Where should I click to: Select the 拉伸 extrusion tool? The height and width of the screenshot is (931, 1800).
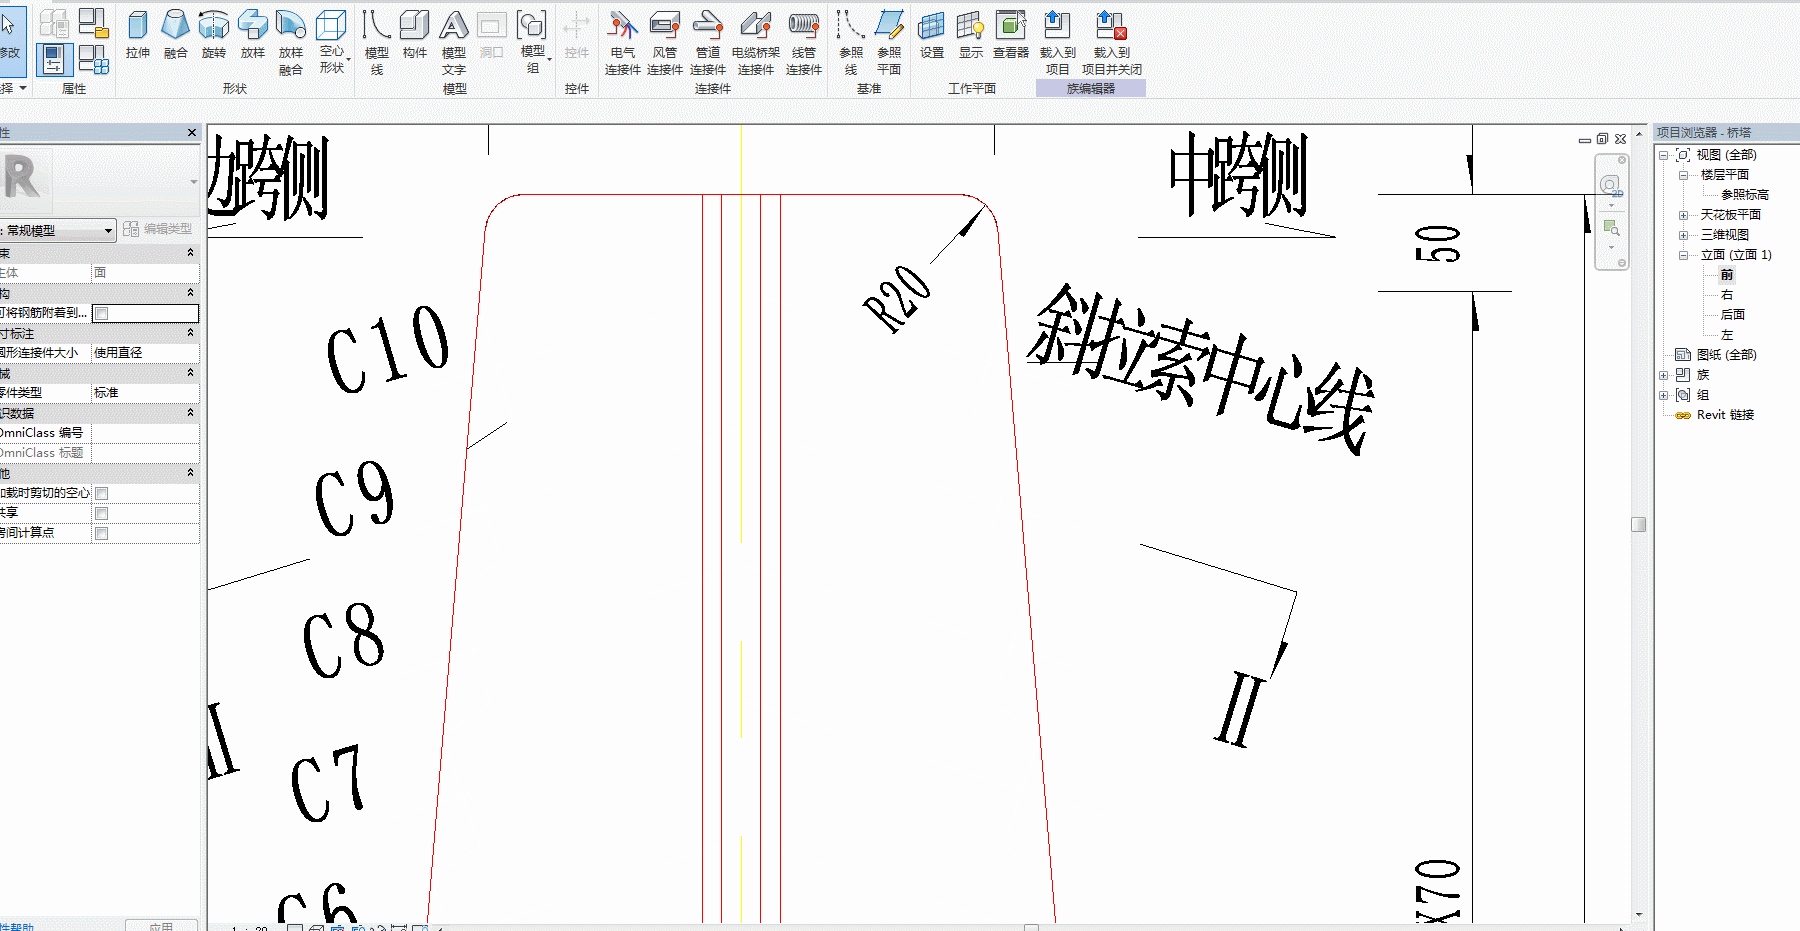(138, 35)
